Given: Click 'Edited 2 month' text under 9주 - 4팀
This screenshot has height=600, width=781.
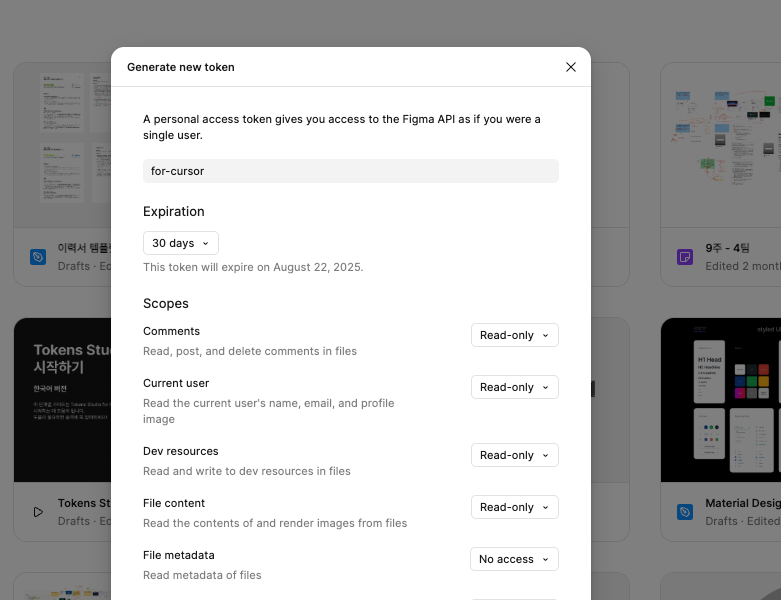Looking at the screenshot, I should 743,266.
